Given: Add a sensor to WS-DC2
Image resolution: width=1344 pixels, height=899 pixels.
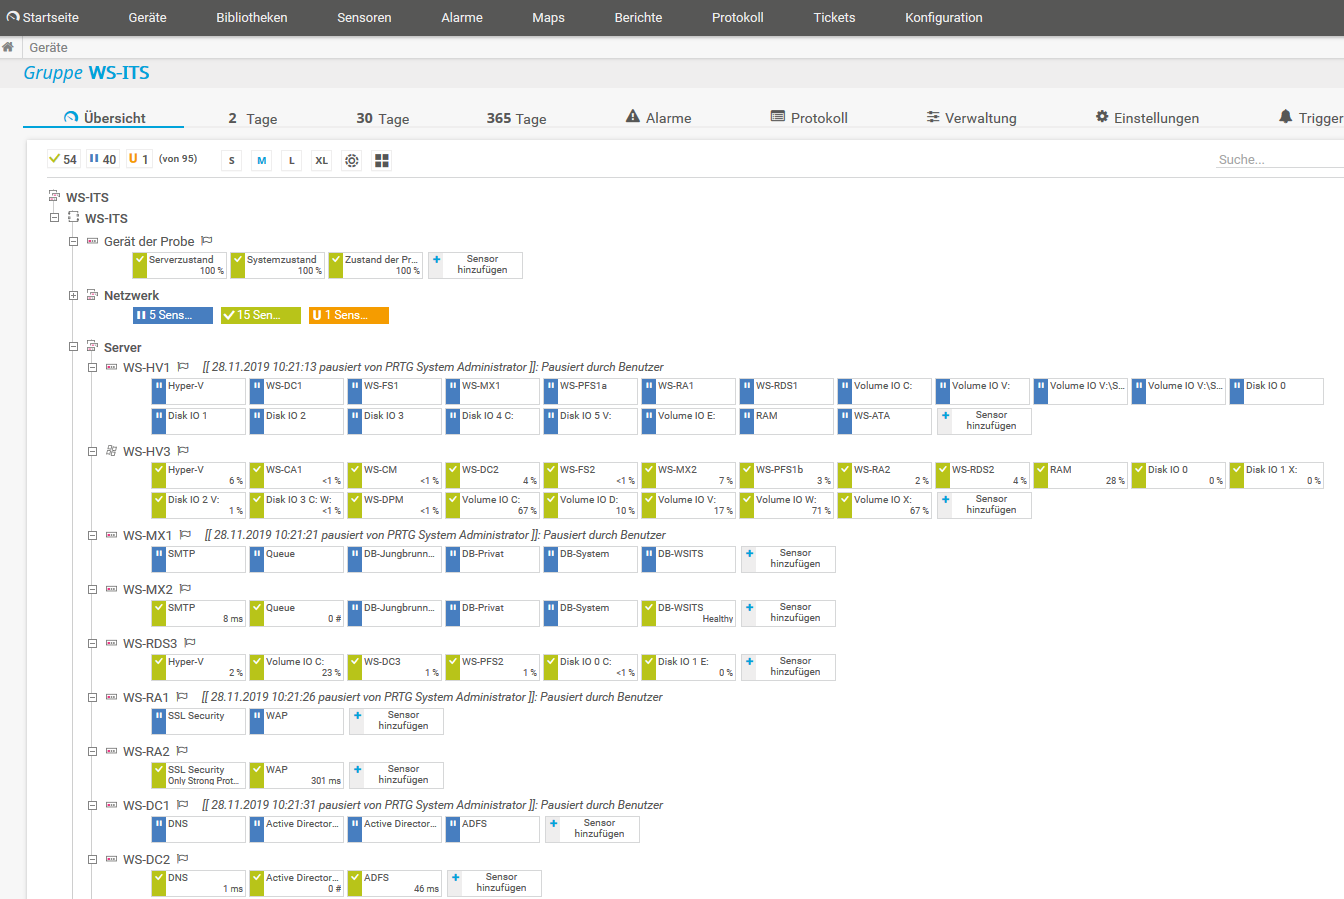Looking at the screenshot, I should 494,883.
